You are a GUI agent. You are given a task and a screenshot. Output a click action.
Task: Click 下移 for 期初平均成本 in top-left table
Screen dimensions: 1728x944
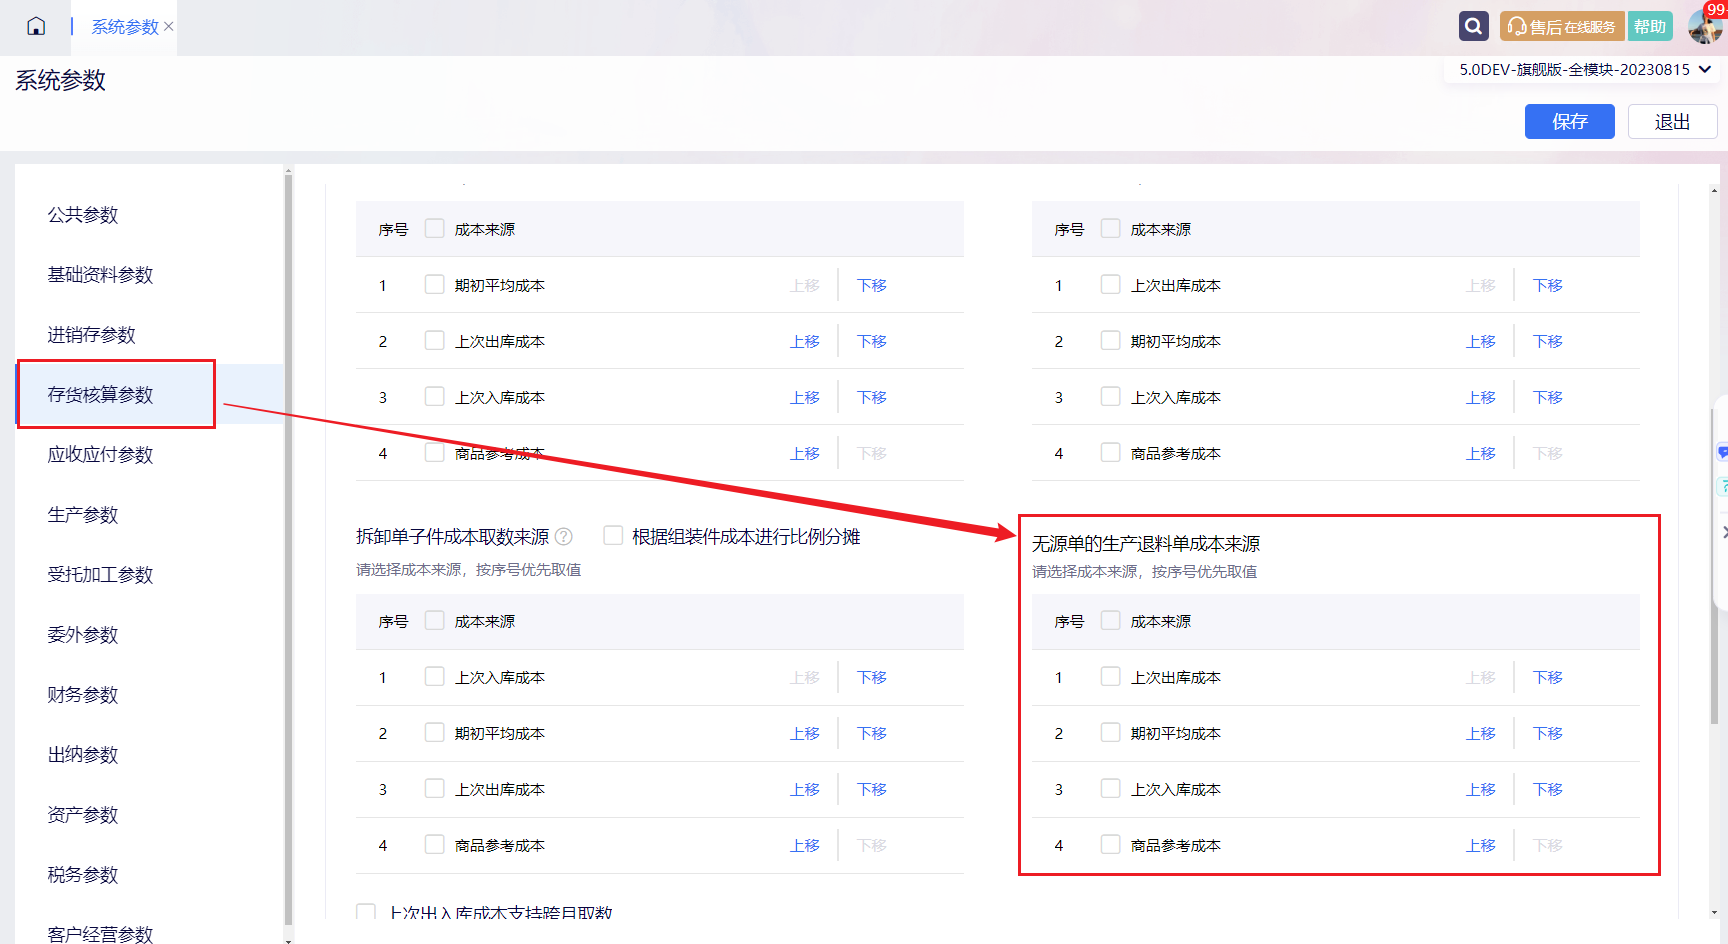click(x=872, y=285)
